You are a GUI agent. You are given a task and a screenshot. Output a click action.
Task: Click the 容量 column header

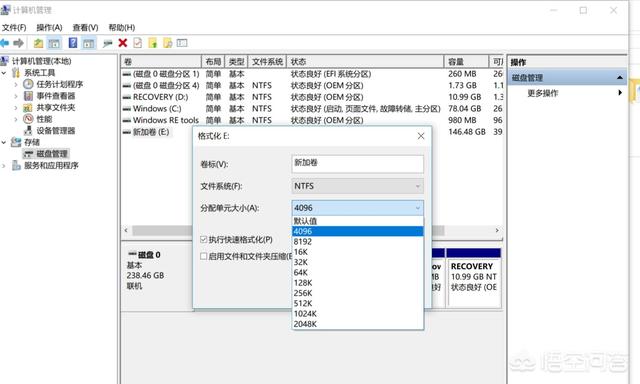tap(467, 62)
